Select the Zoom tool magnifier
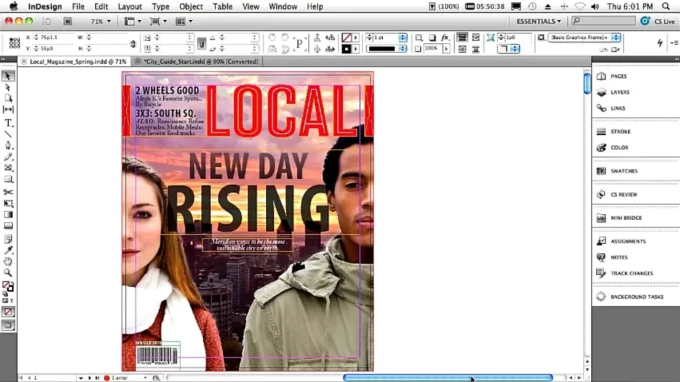This screenshot has height=382, width=680. (8, 273)
